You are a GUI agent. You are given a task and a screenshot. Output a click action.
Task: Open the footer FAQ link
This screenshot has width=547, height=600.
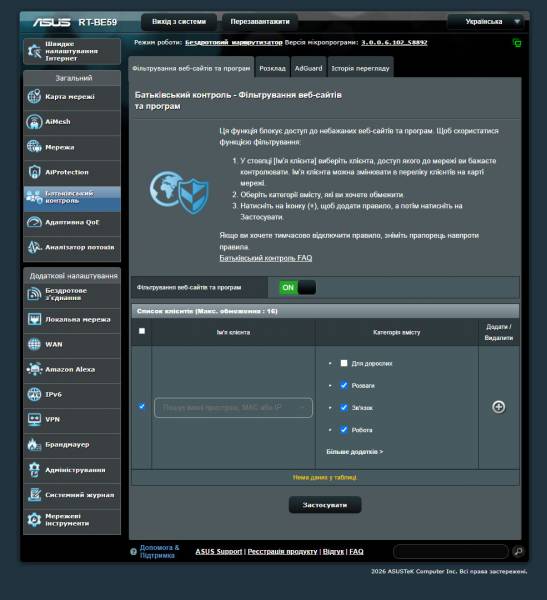point(356,551)
